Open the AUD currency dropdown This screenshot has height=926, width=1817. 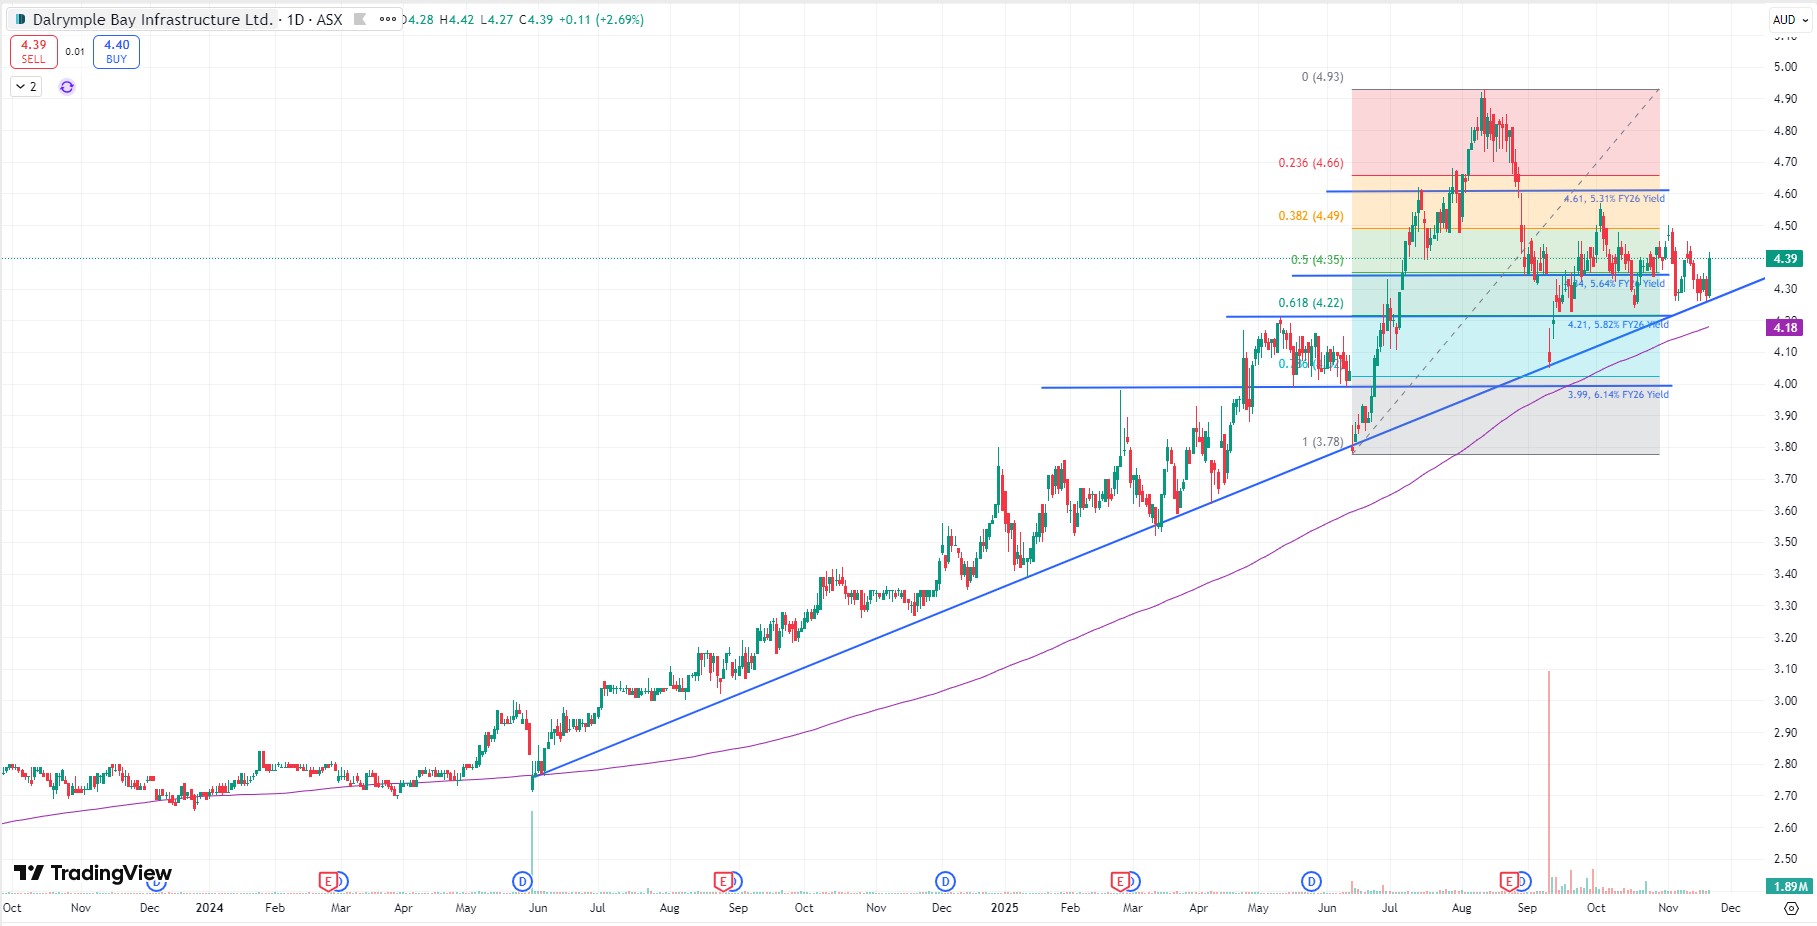(x=1790, y=19)
